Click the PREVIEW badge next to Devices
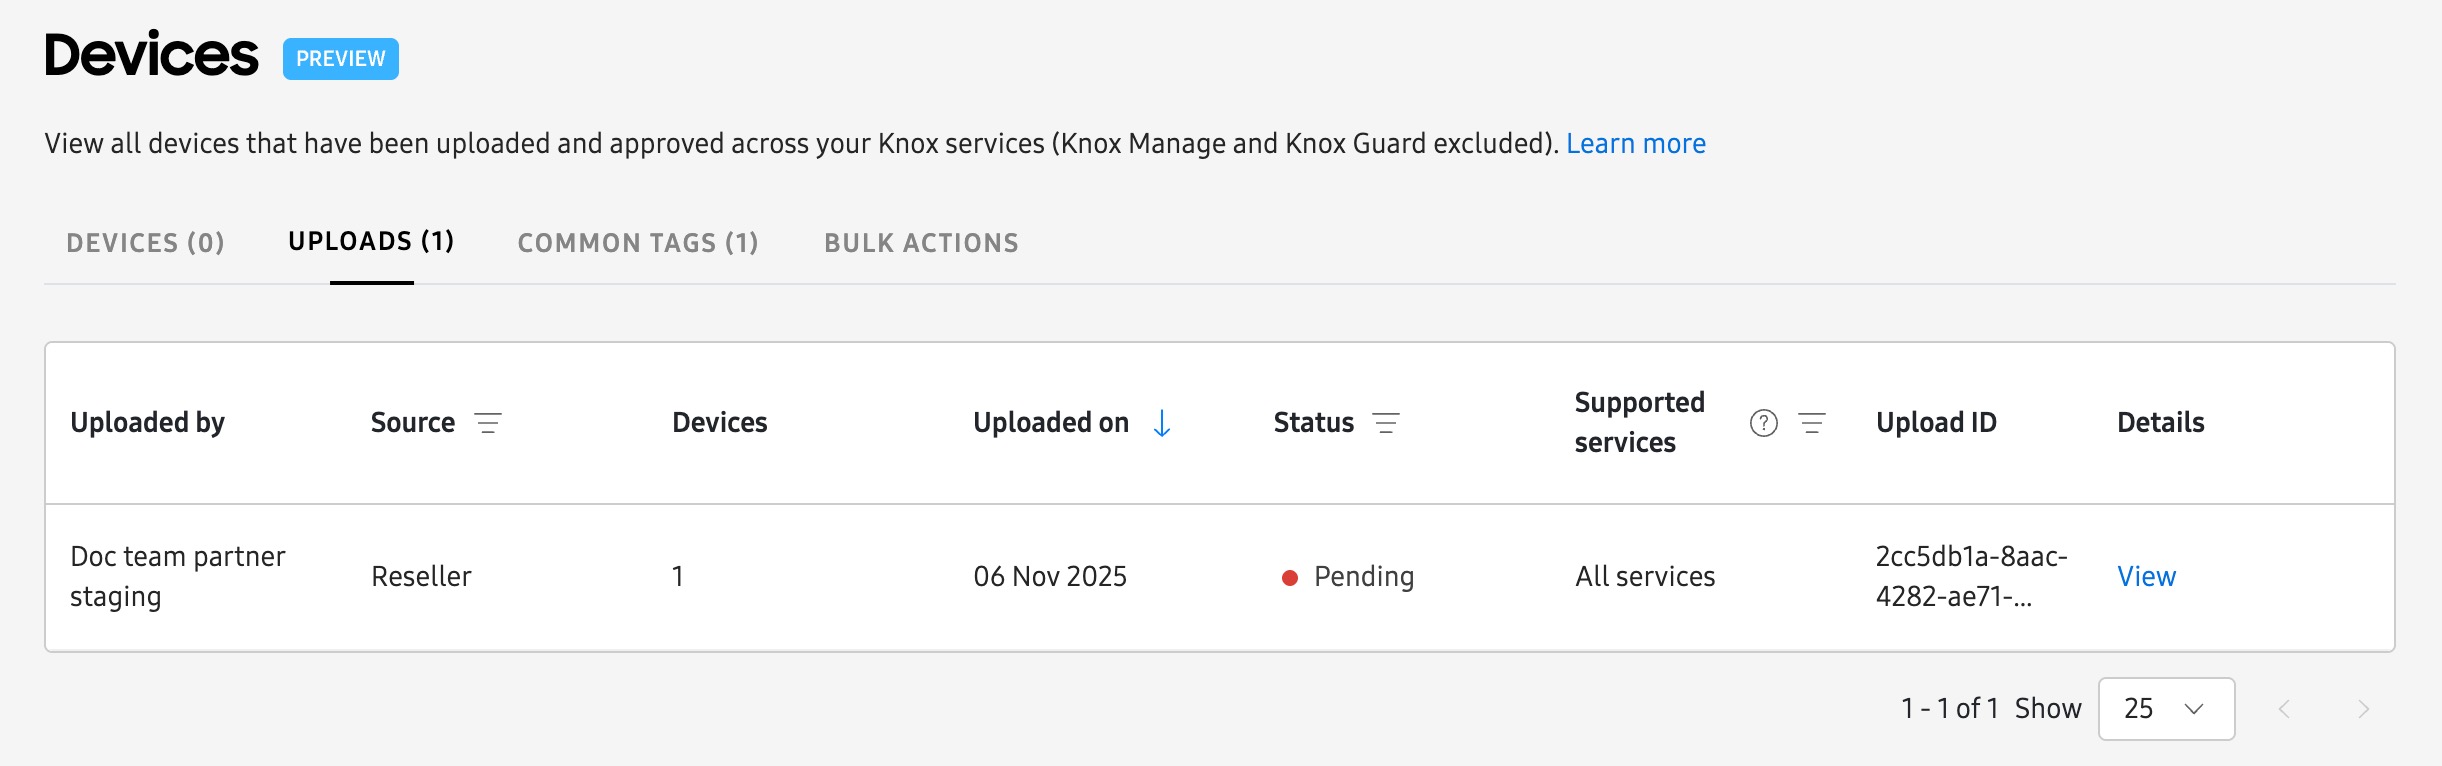The width and height of the screenshot is (2442, 766). (340, 59)
